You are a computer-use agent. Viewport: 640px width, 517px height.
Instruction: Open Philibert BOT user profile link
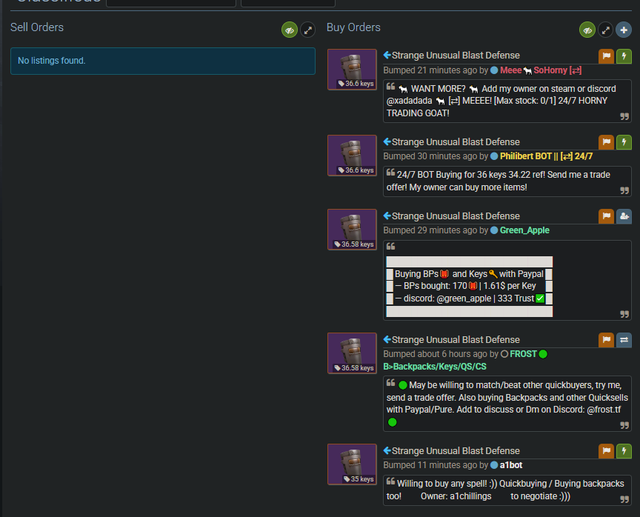(546, 156)
